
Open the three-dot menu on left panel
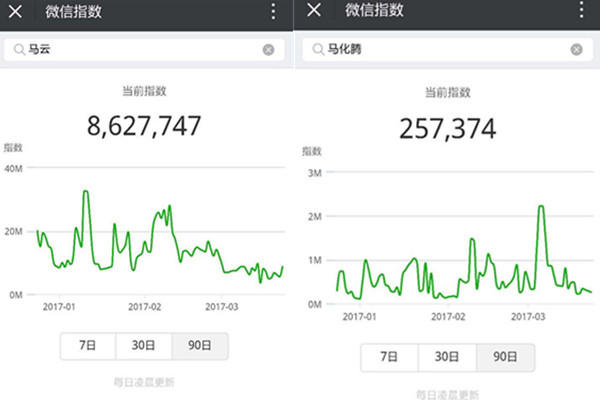tap(273, 11)
